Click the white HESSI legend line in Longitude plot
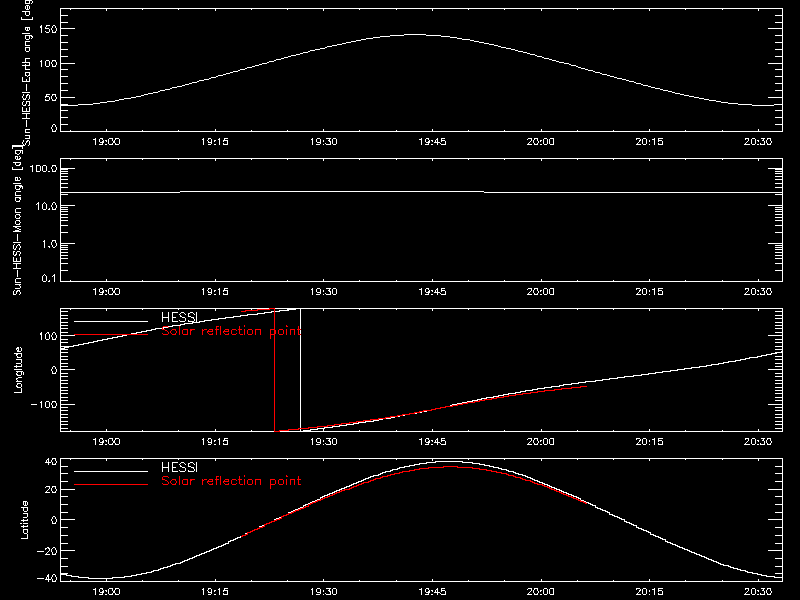The height and width of the screenshot is (600, 800). click(x=111, y=321)
